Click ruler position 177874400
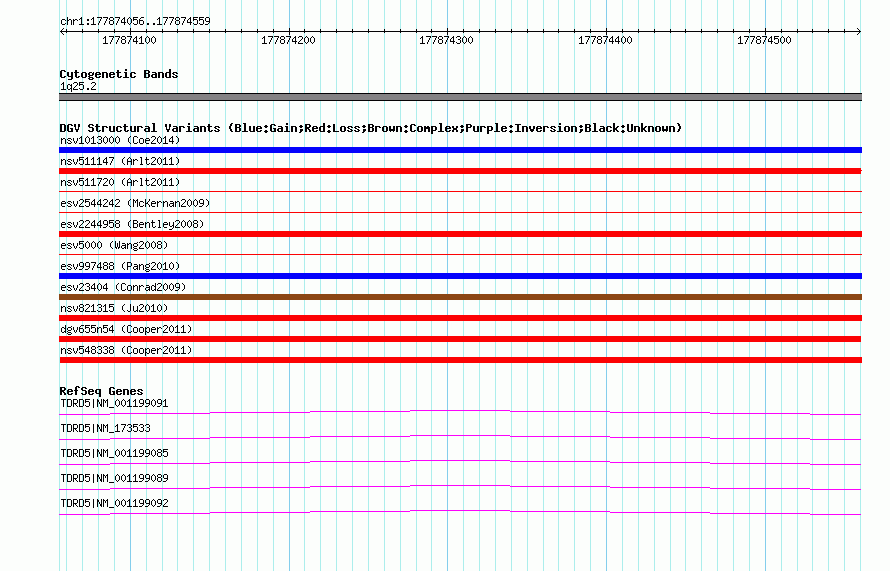890x571 pixels. pos(605,40)
